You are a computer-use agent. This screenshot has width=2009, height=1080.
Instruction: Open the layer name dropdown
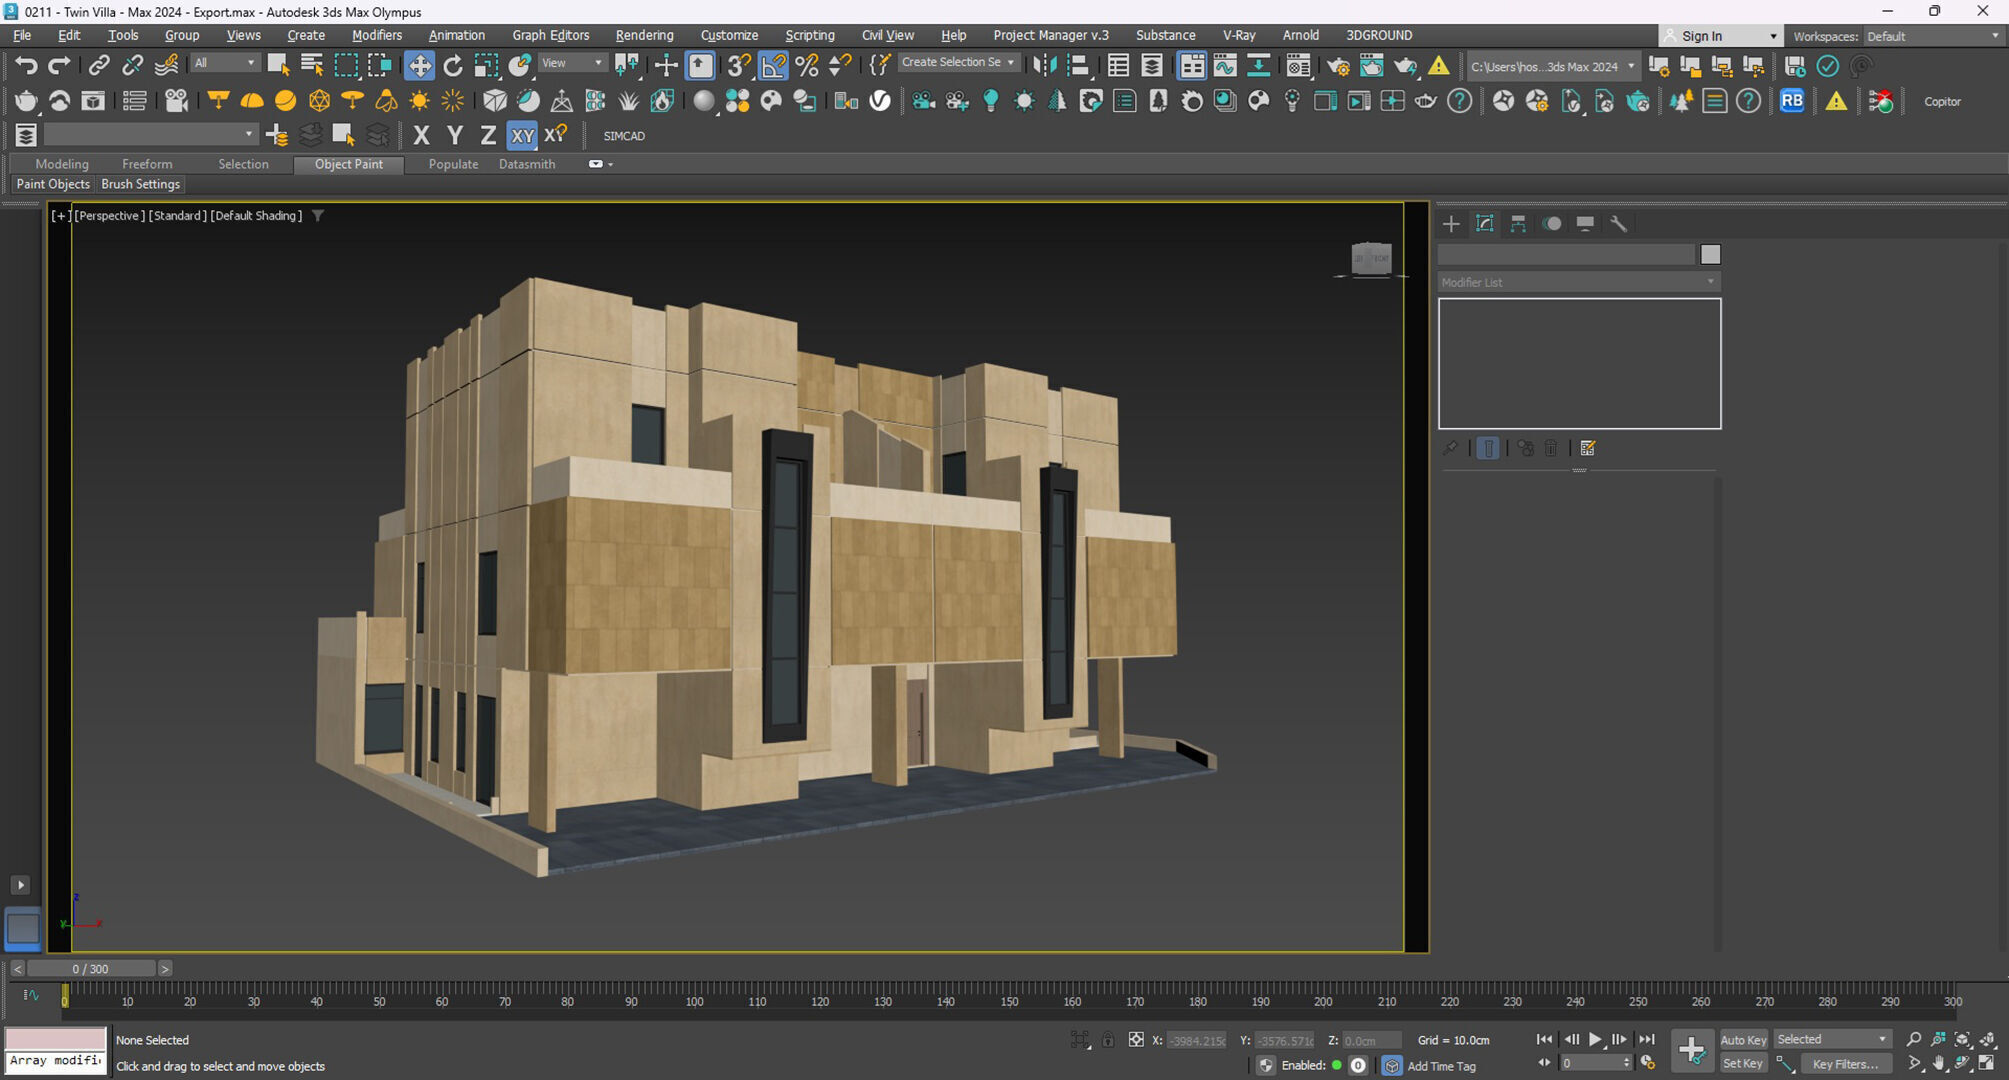150,134
